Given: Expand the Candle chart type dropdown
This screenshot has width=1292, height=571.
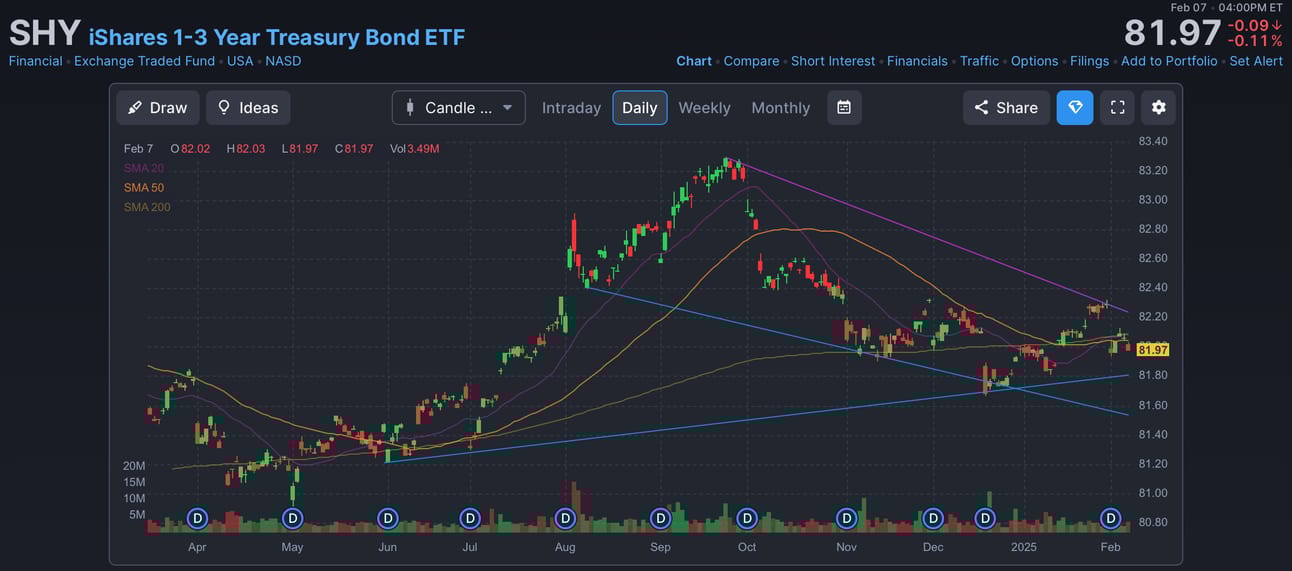Looking at the screenshot, I should pos(459,108).
